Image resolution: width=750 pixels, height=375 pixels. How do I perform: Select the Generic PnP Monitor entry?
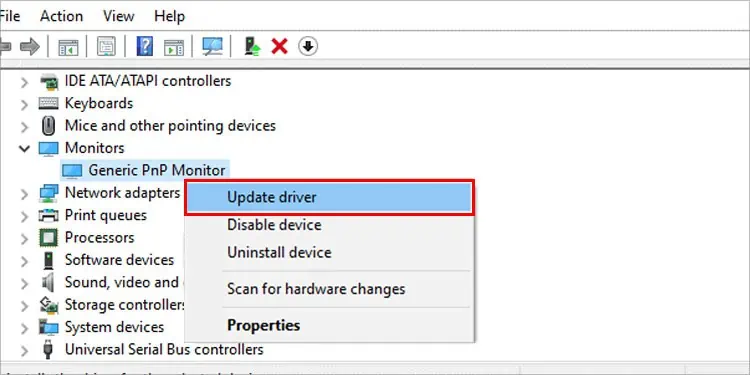click(x=145, y=170)
